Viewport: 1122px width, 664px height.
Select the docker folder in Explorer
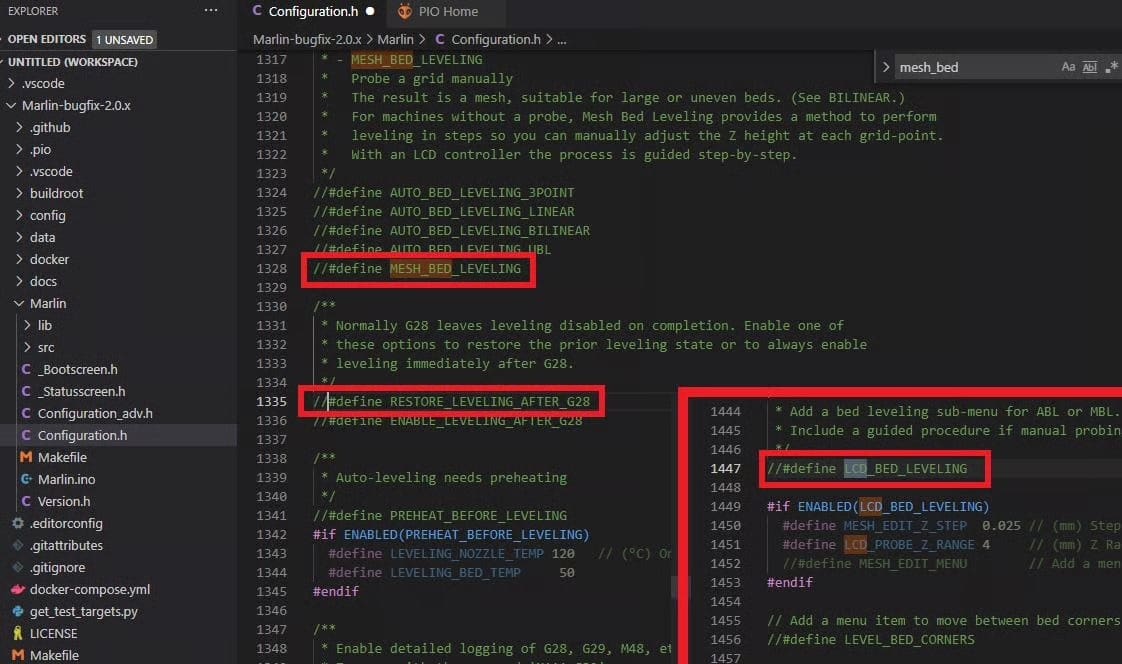(x=49, y=260)
